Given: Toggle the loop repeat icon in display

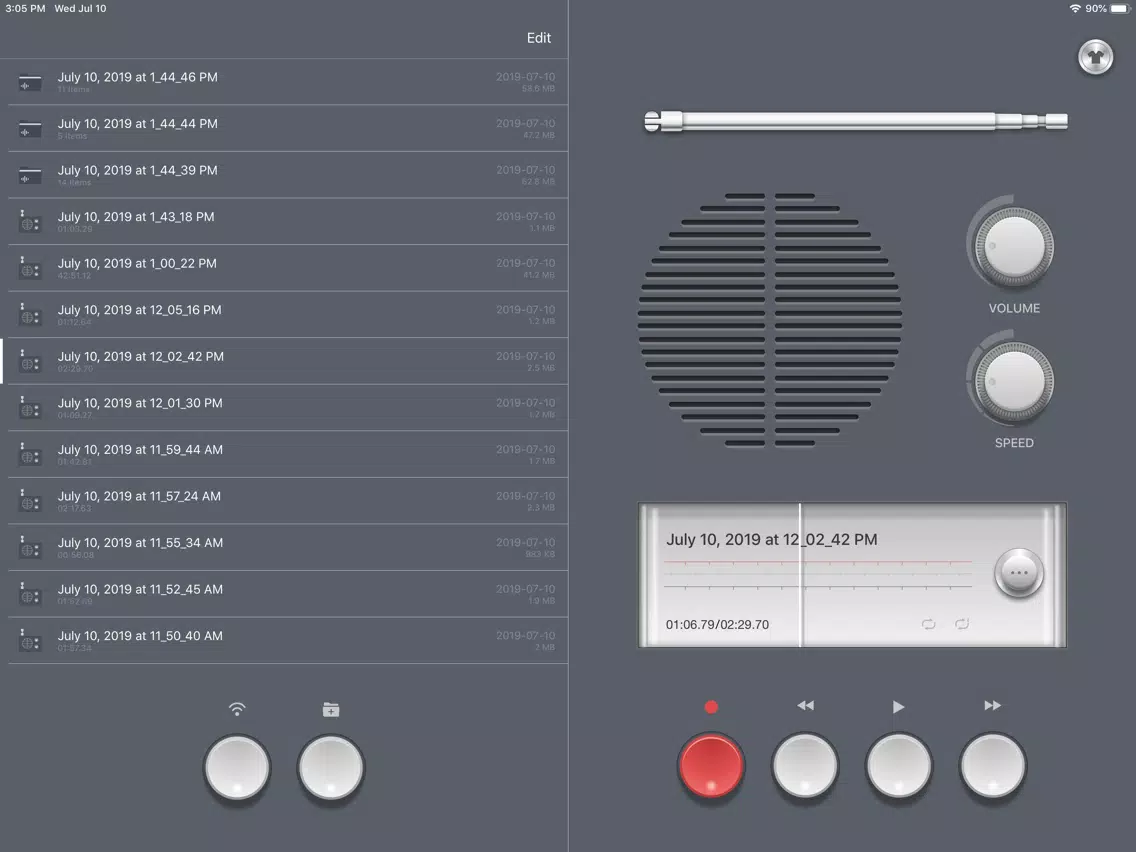Looking at the screenshot, I should [928, 624].
